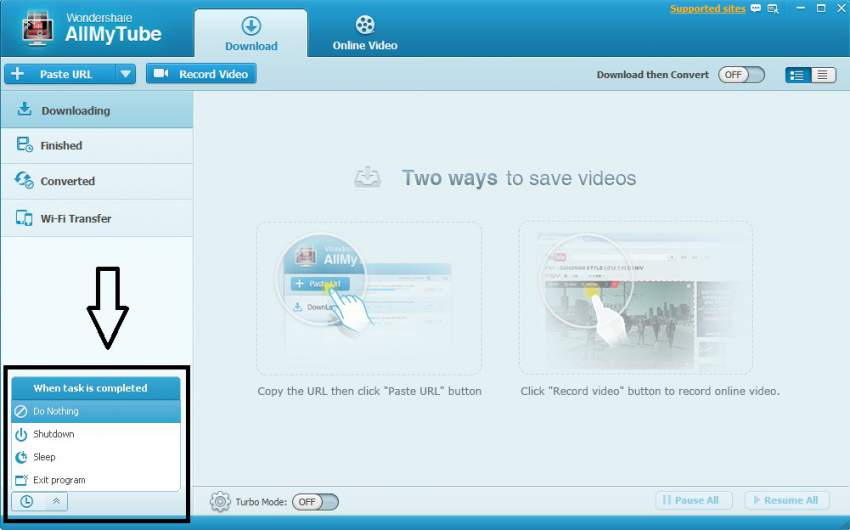Click the Paste URL tutorial illustration

point(369,298)
